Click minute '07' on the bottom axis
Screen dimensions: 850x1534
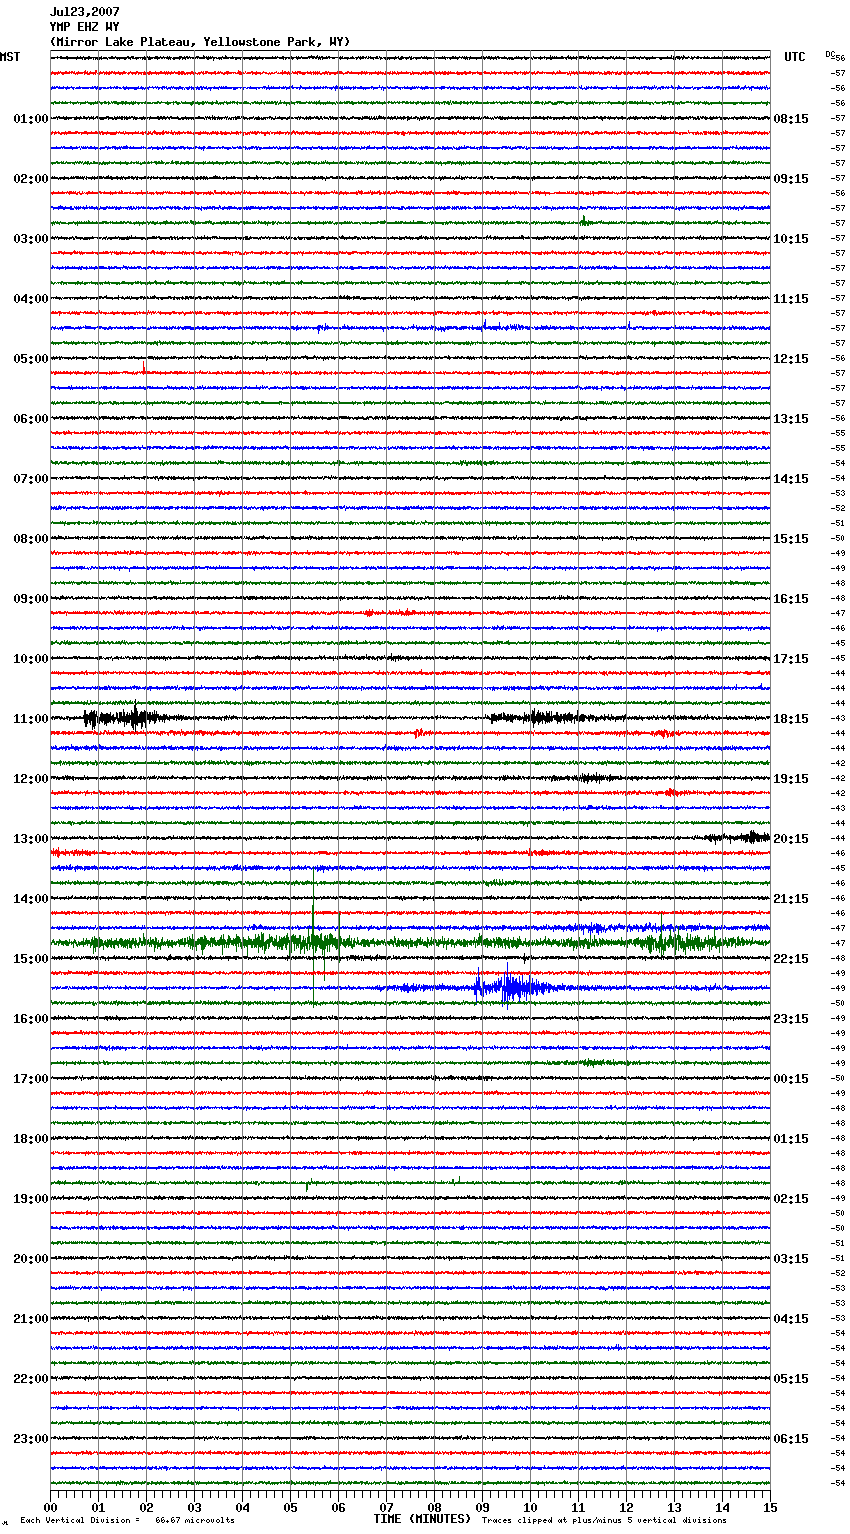pos(387,1507)
